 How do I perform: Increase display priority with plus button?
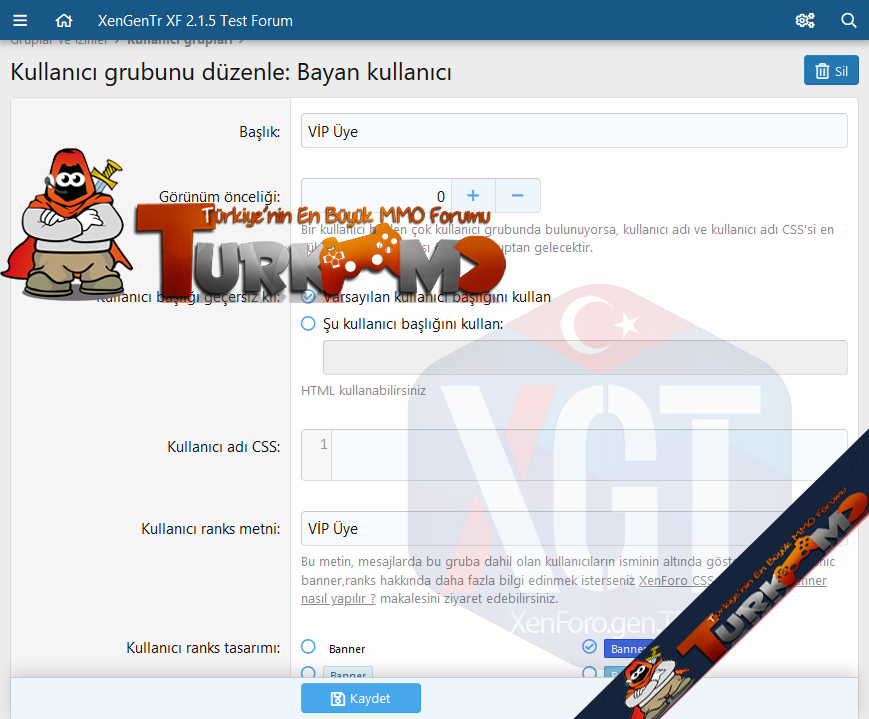pyautogui.click(x=473, y=196)
